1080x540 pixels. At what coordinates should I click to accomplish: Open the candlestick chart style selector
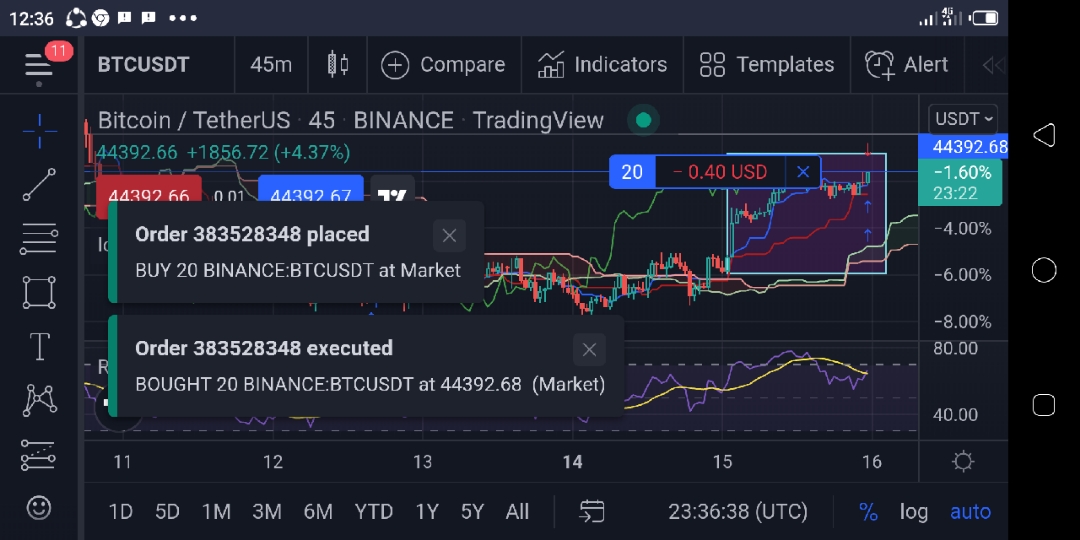point(338,65)
